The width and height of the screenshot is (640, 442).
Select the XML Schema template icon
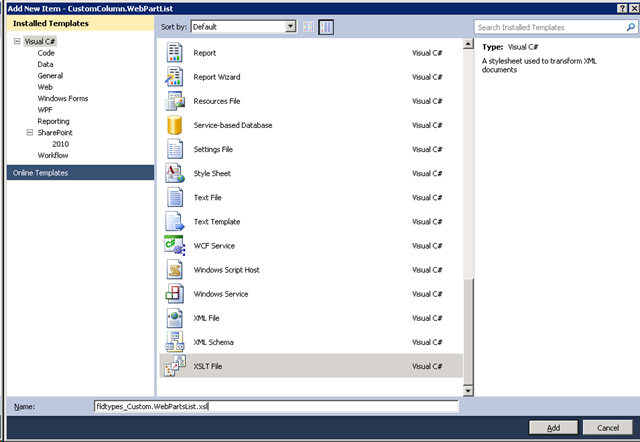(174, 342)
